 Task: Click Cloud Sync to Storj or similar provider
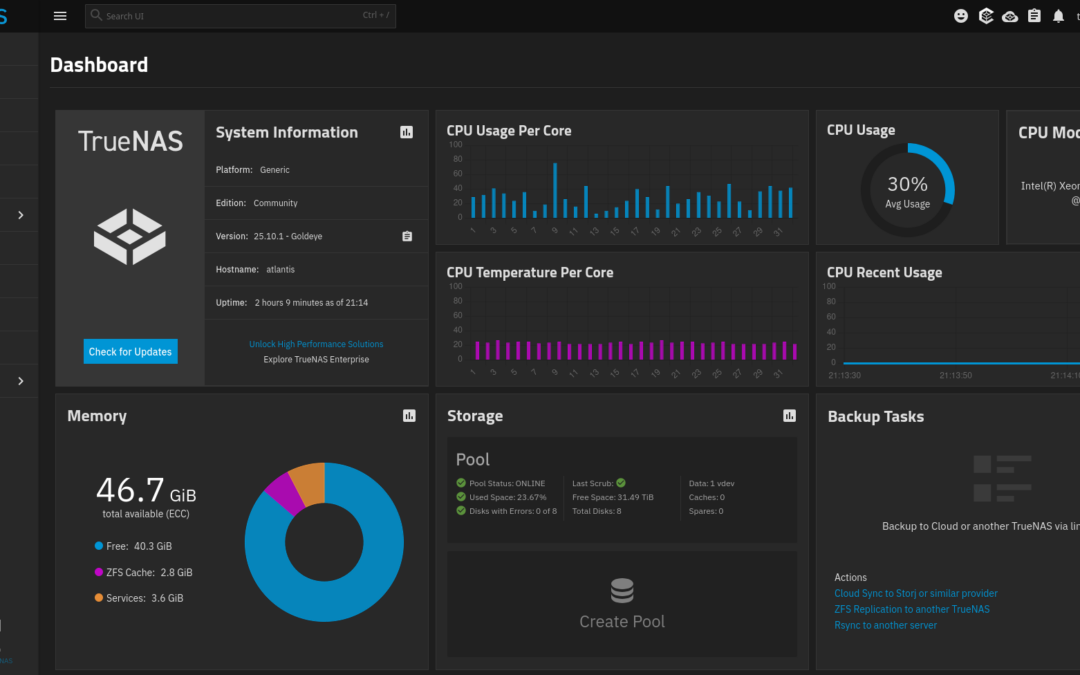click(x=915, y=593)
